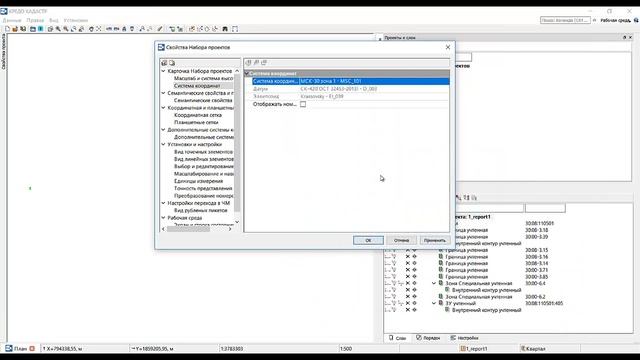
Task: Confirm the dialog with OK
Action: [368, 240]
